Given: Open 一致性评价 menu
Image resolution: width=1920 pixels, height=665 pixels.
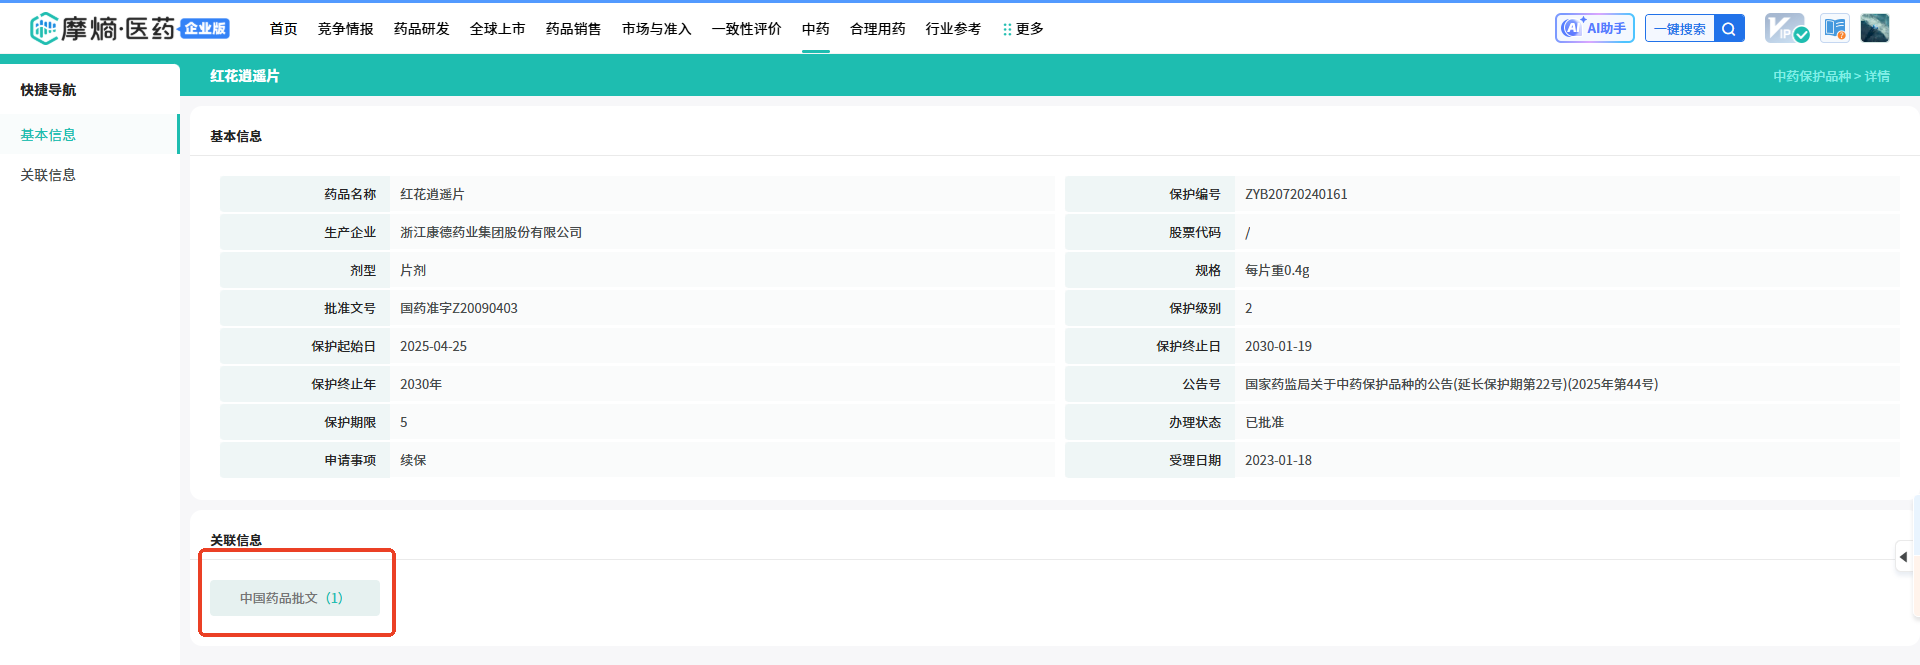Looking at the screenshot, I should pyautogui.click(x=747, y=29).
